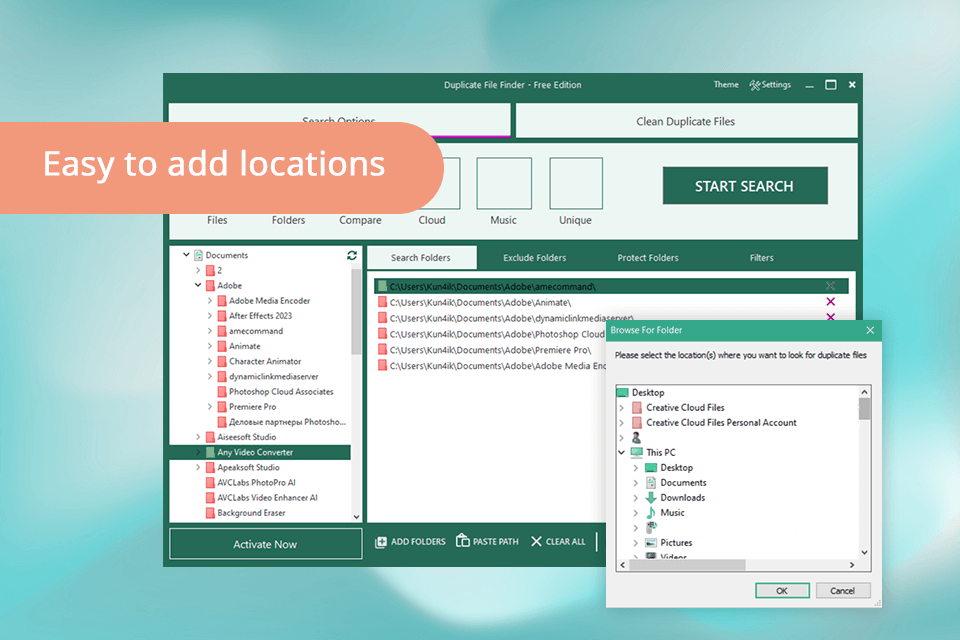Click ADD FOLDERS in the bottom toolbar
The height and width of the screenshot is (640, 960).
point(410,541)
